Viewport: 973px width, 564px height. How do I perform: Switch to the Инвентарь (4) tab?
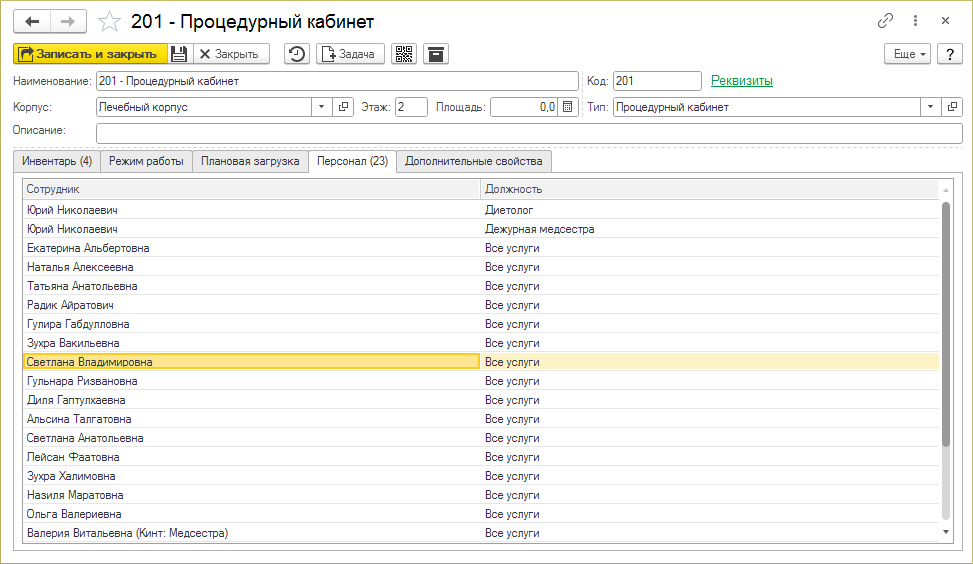point(57,161)
